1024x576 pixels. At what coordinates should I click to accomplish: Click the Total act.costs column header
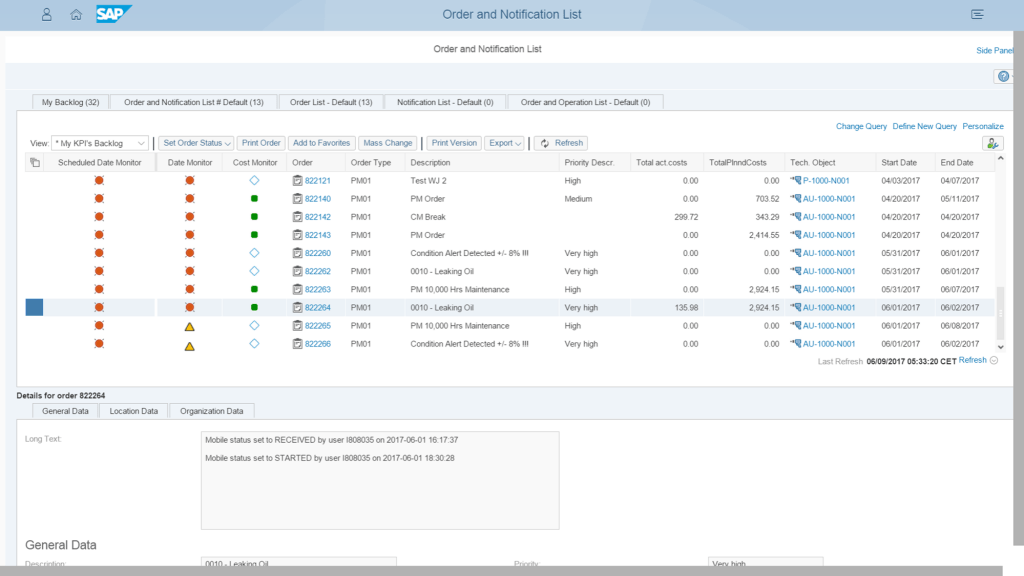(x=662, y=163)
